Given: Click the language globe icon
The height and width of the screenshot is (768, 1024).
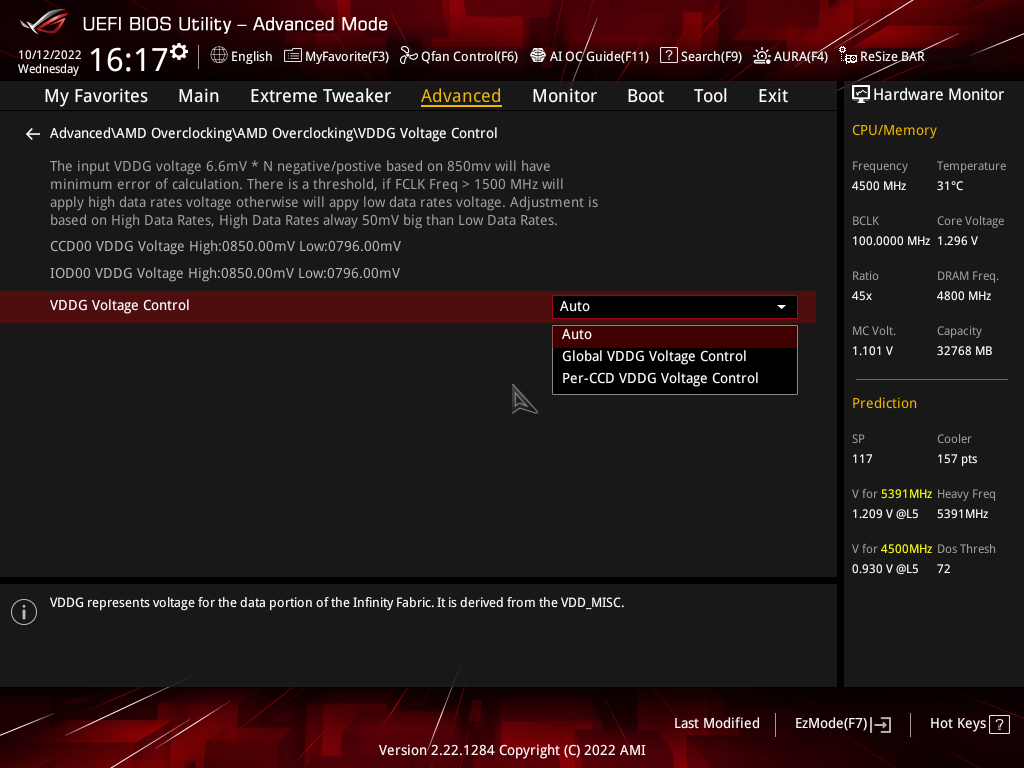Looking at the screenshot, I should point(219,56).
